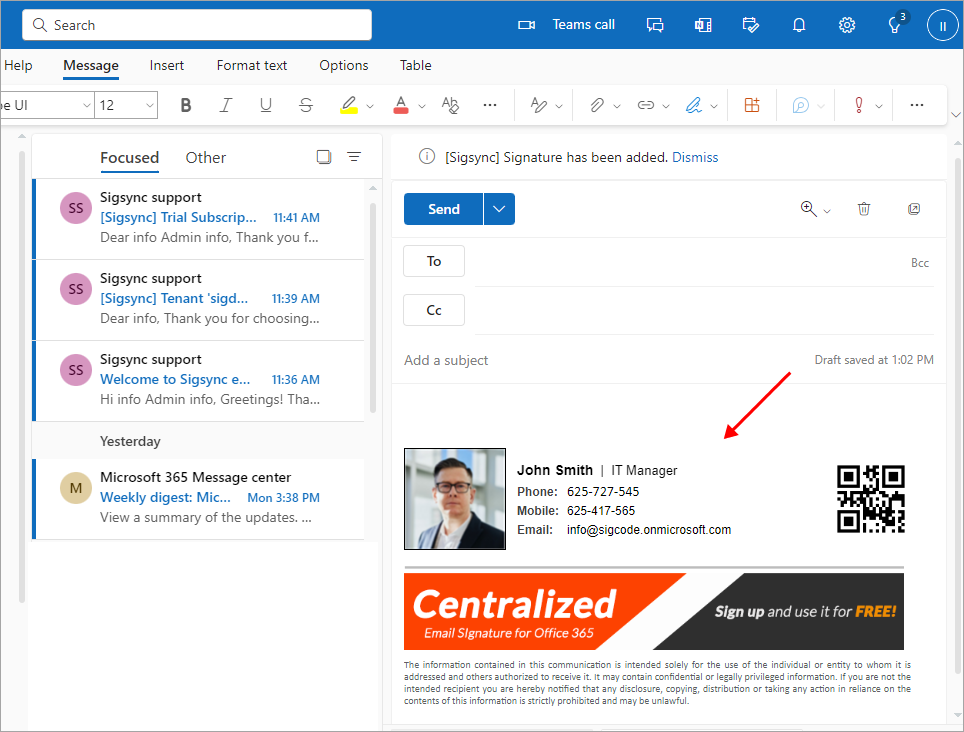Apply strikethrough to text
Image resolution: width=964 pixels, height=732 pixels.
306,105
